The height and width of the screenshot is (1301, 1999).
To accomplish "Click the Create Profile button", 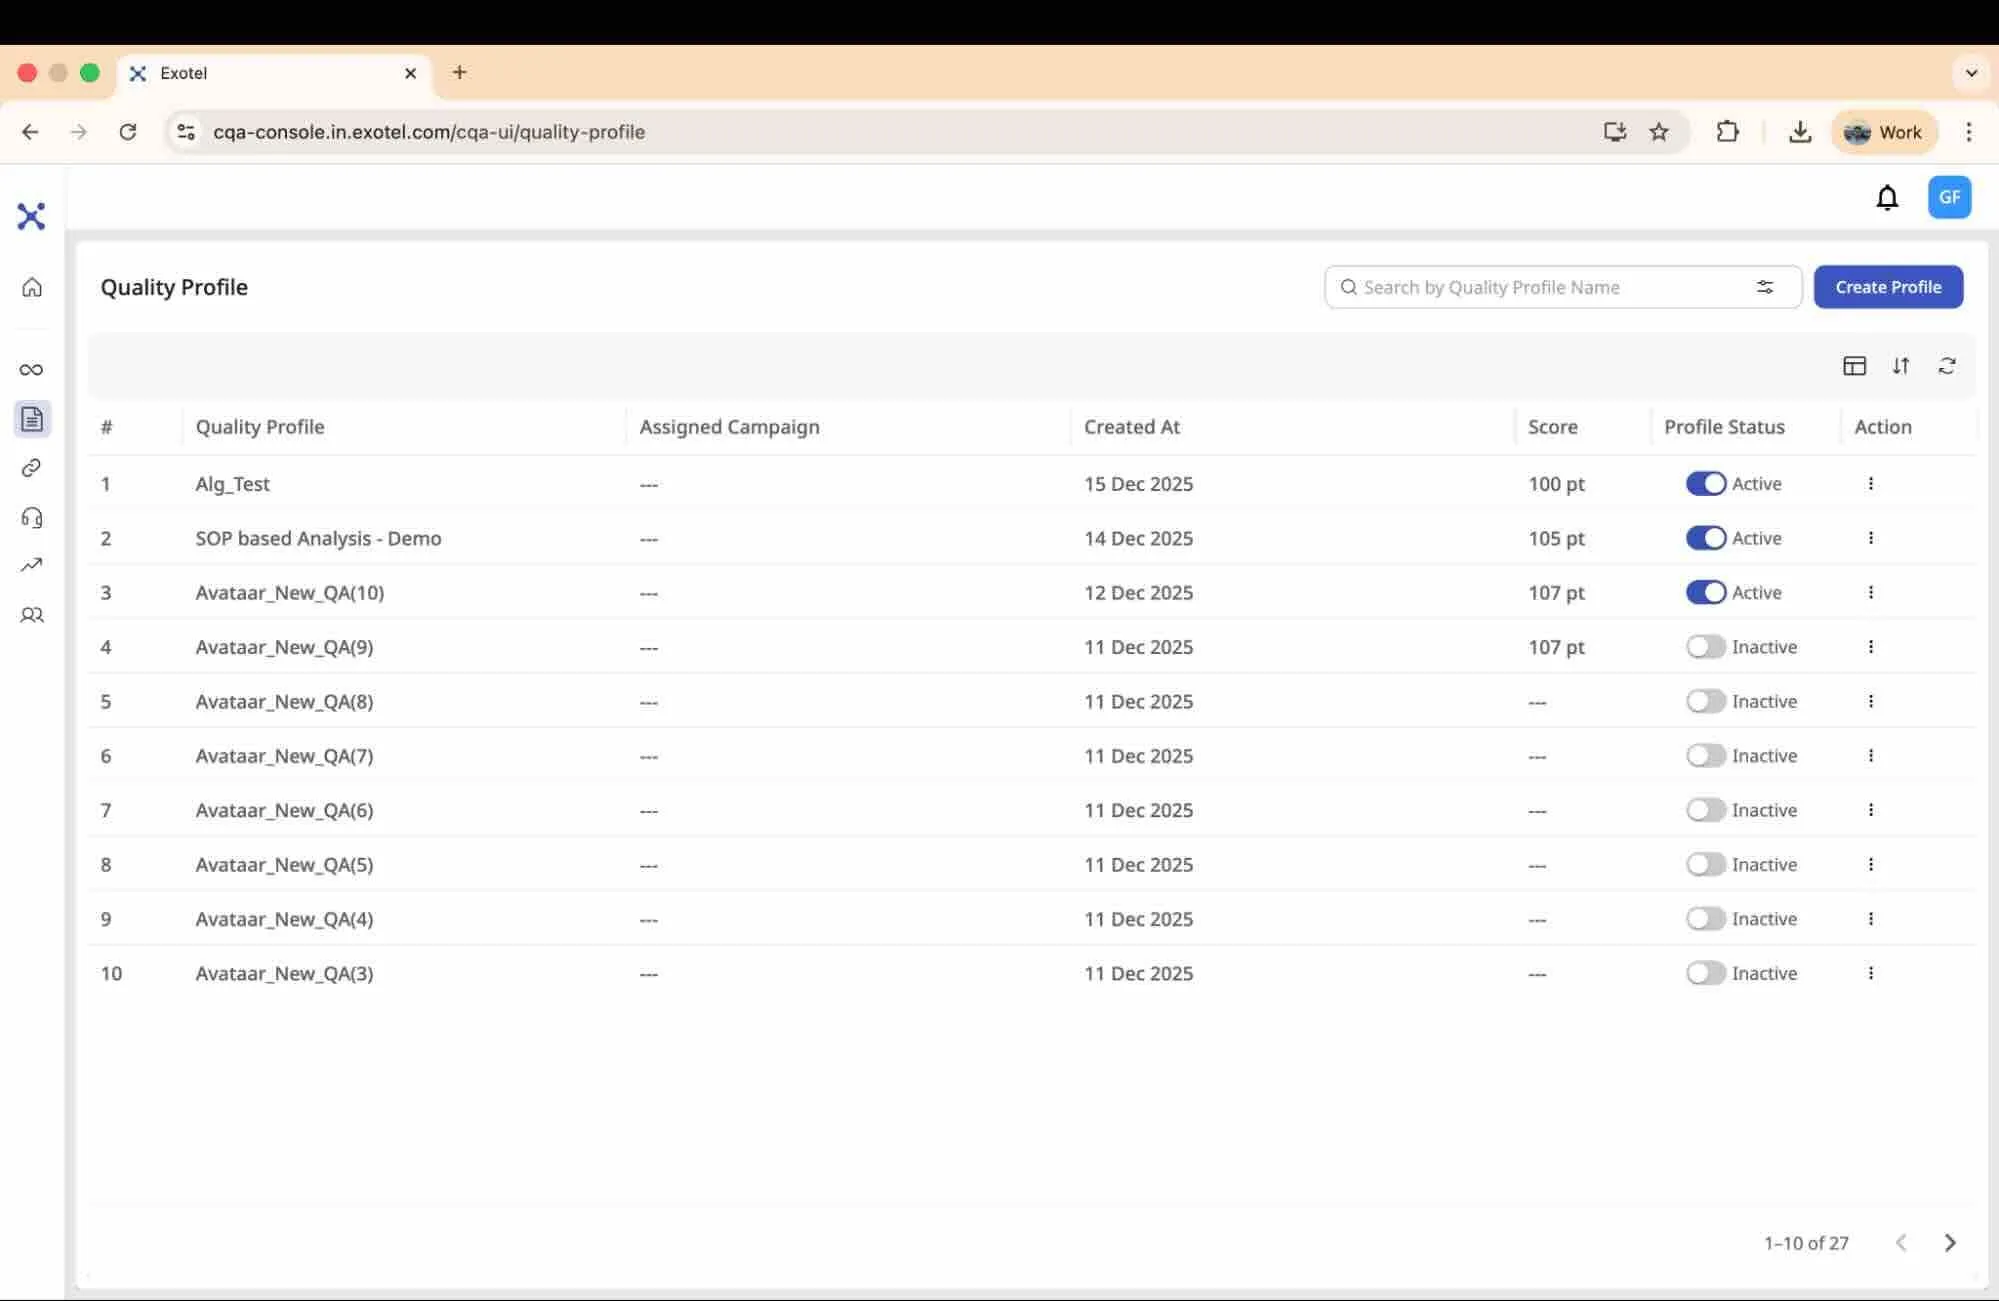I will (1888, 287).
